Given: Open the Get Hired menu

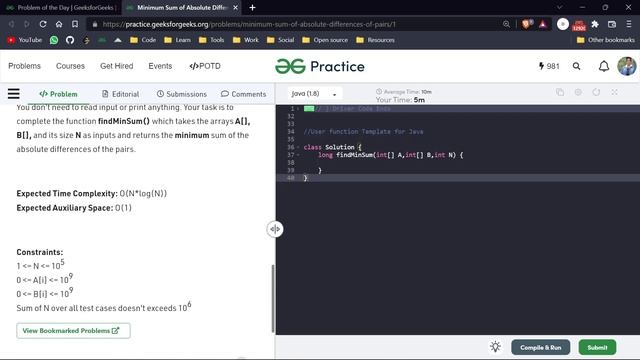Looking at the screenshot, I should click(117, 66).
